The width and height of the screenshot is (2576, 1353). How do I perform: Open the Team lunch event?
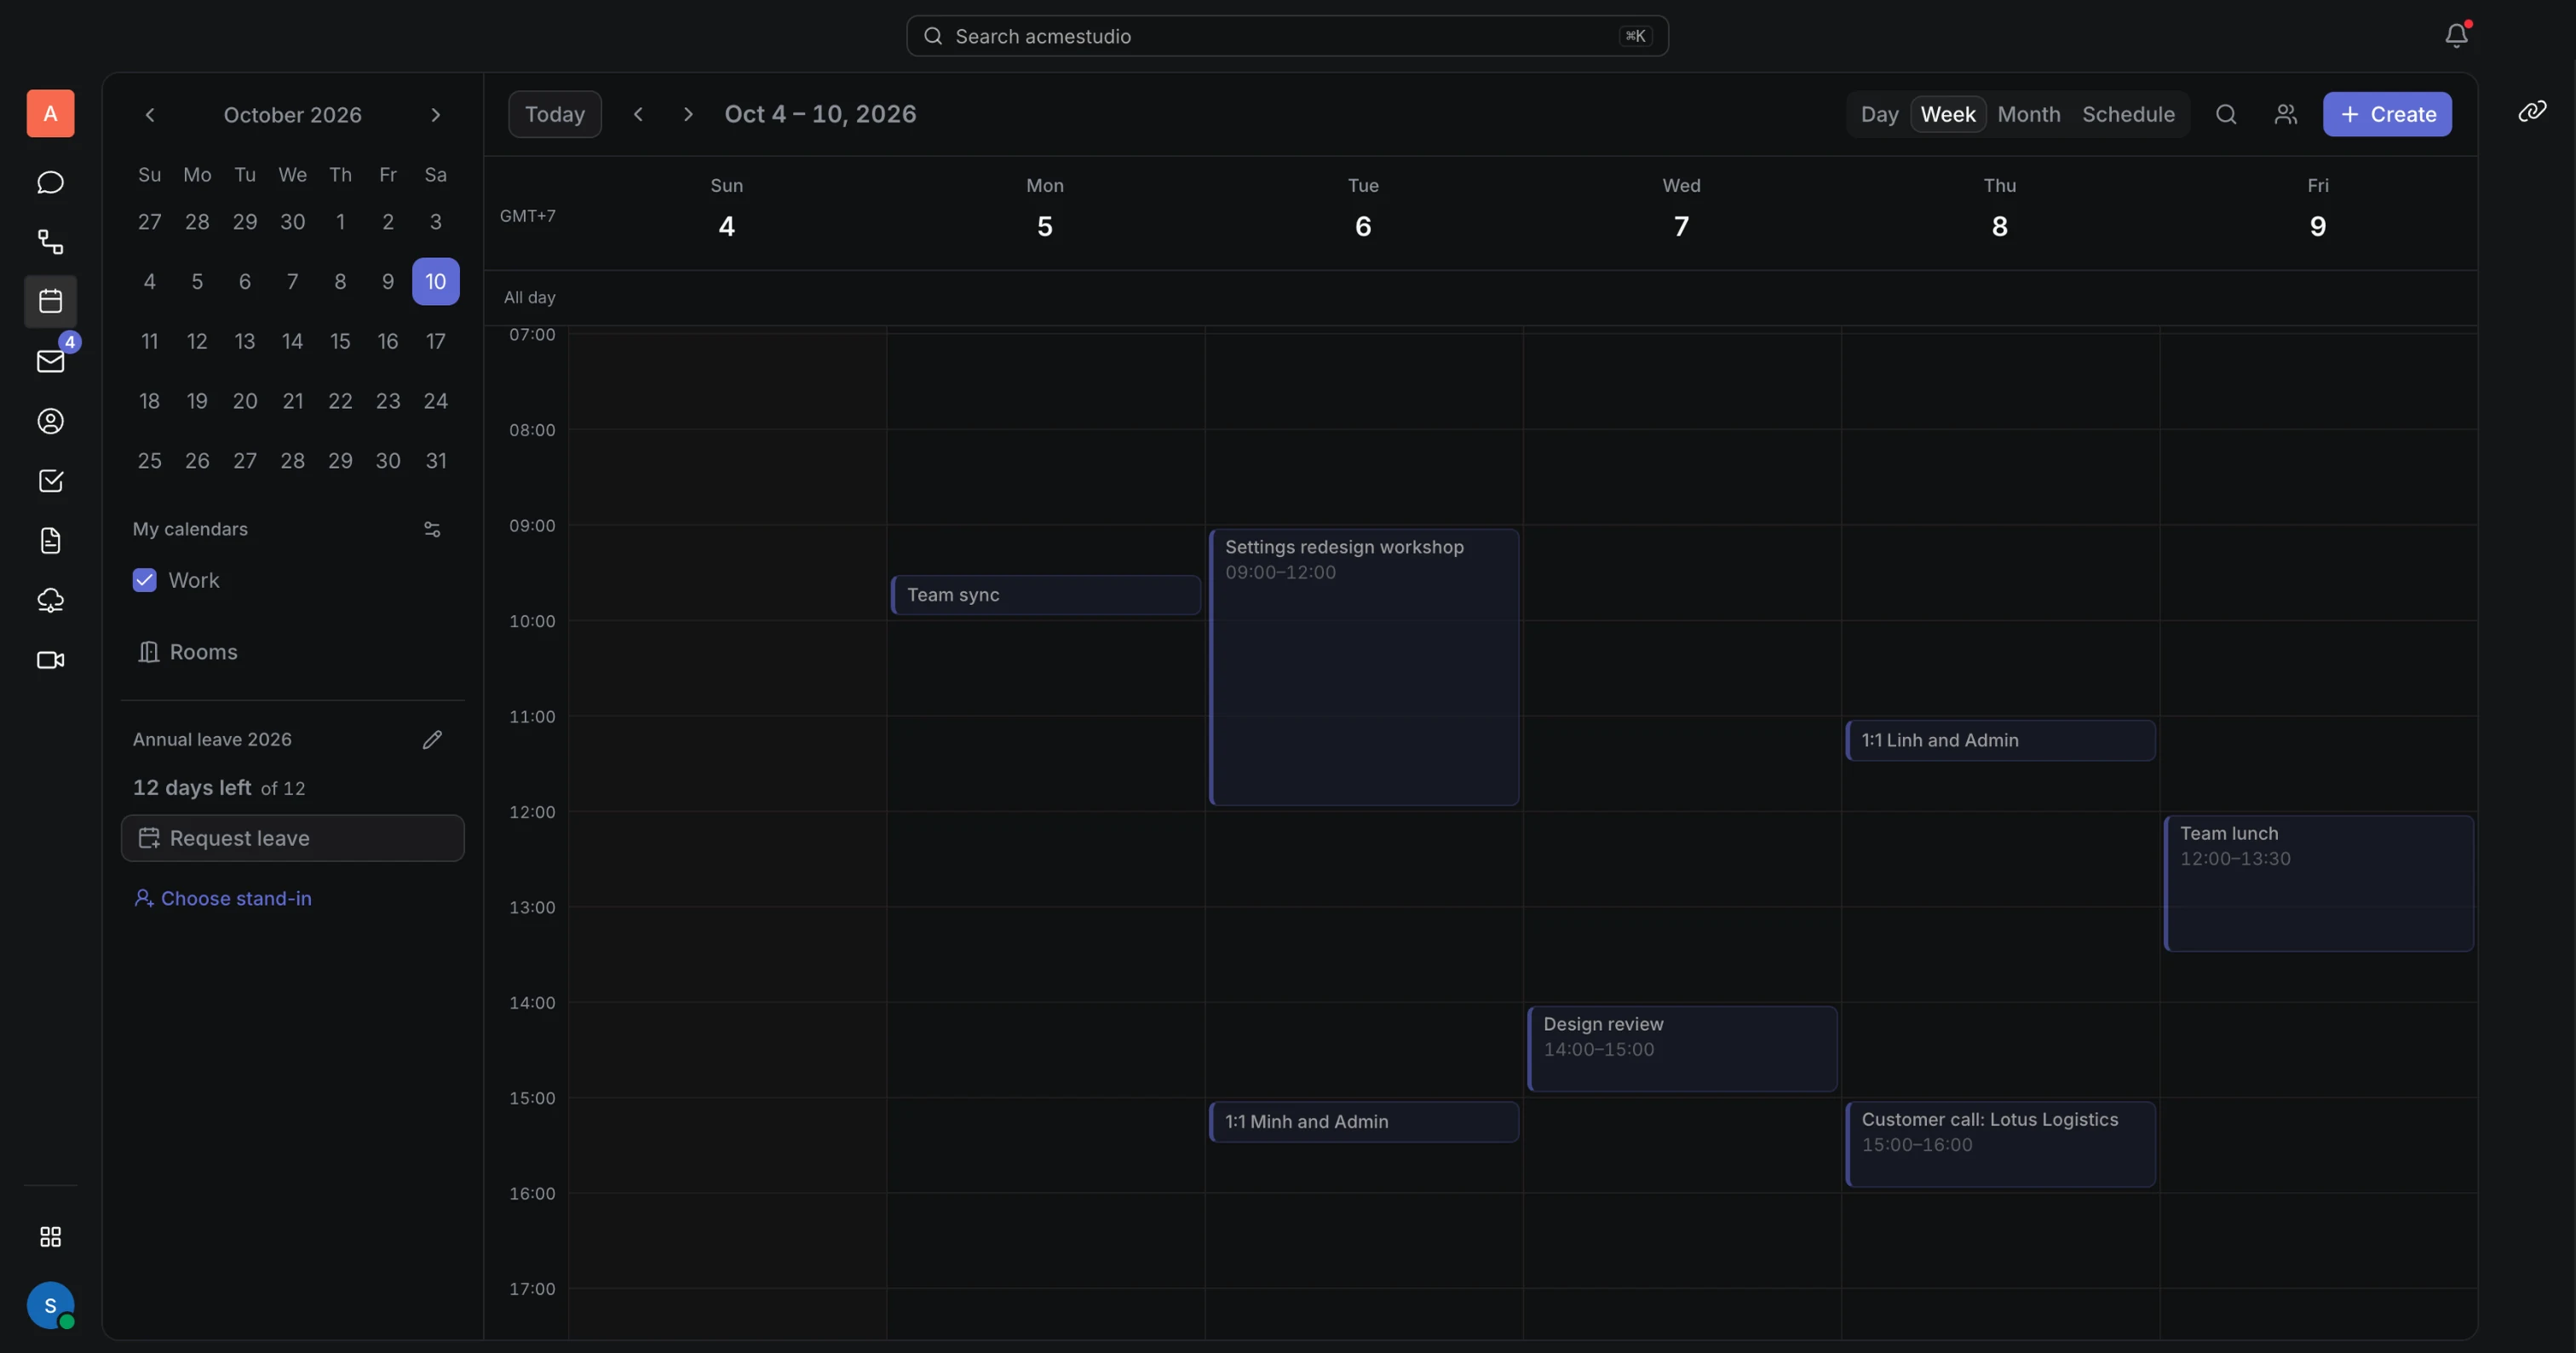click(x=2319, y=883)
